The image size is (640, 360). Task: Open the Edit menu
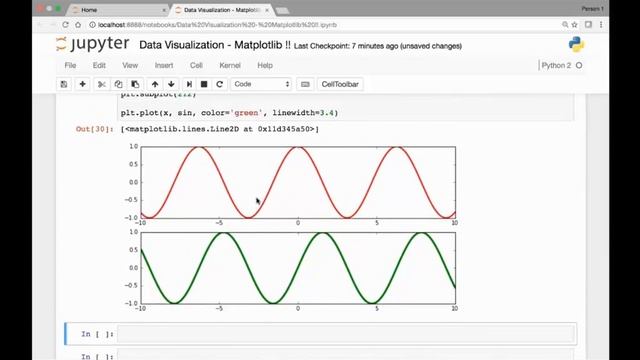pyautogui.click(x=99, y=65)
